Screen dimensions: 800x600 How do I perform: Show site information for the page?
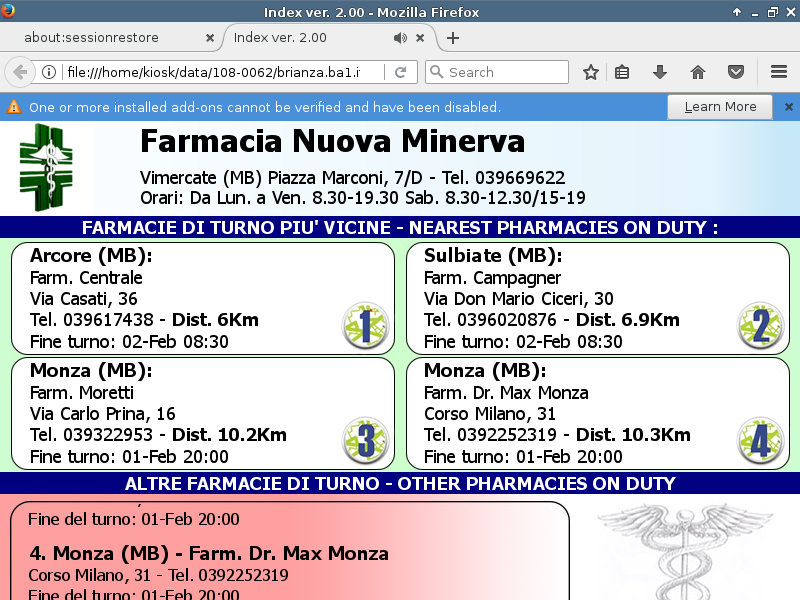pyautogui.click(x=48, y=72)
